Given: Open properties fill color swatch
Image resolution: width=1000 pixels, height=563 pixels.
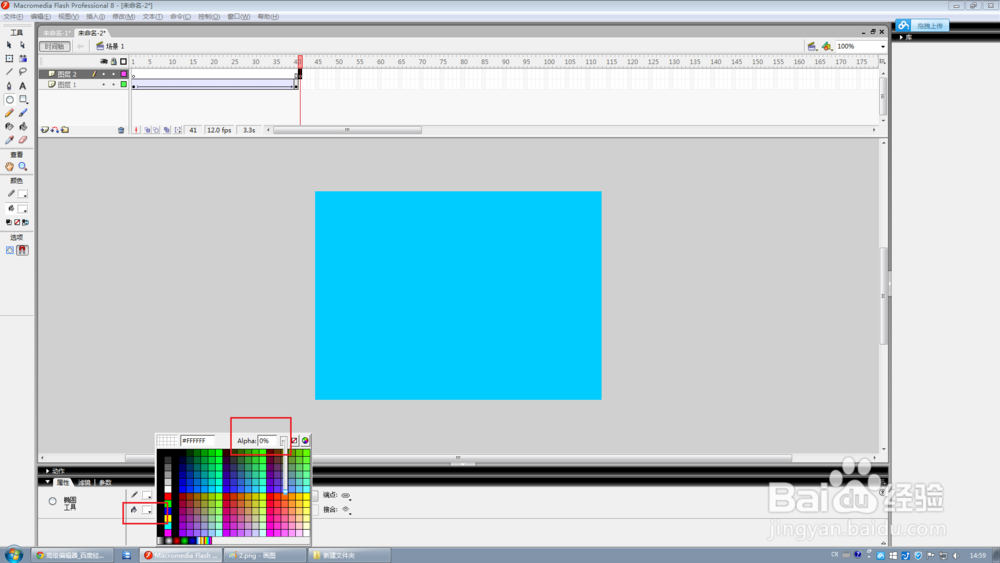Looking at the screenshot, I should (x=147, y=509).
